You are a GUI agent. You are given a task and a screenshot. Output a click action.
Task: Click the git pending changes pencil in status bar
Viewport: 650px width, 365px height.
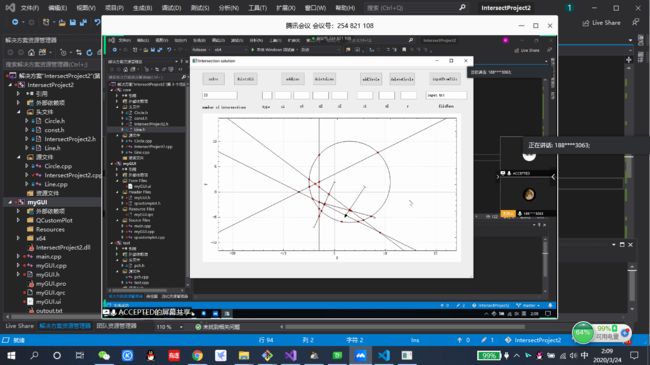tap(487, 340)
